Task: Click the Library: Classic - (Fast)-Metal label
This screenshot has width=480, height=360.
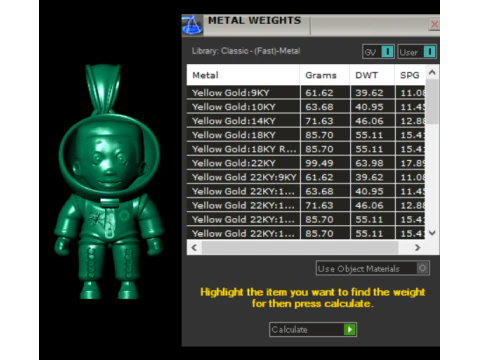Action: (x=246, y=51)
